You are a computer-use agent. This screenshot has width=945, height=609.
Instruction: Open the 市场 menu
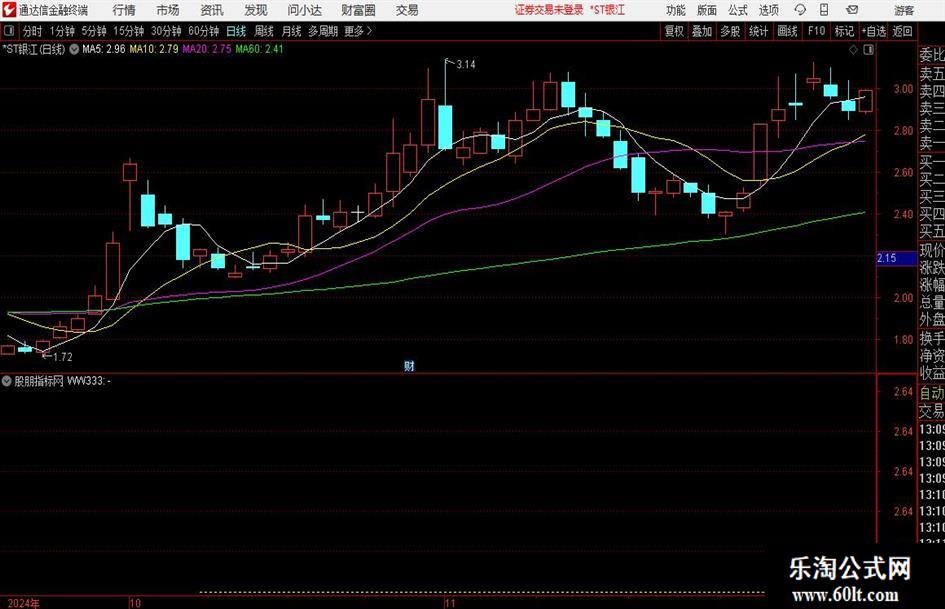click(168, 10)
